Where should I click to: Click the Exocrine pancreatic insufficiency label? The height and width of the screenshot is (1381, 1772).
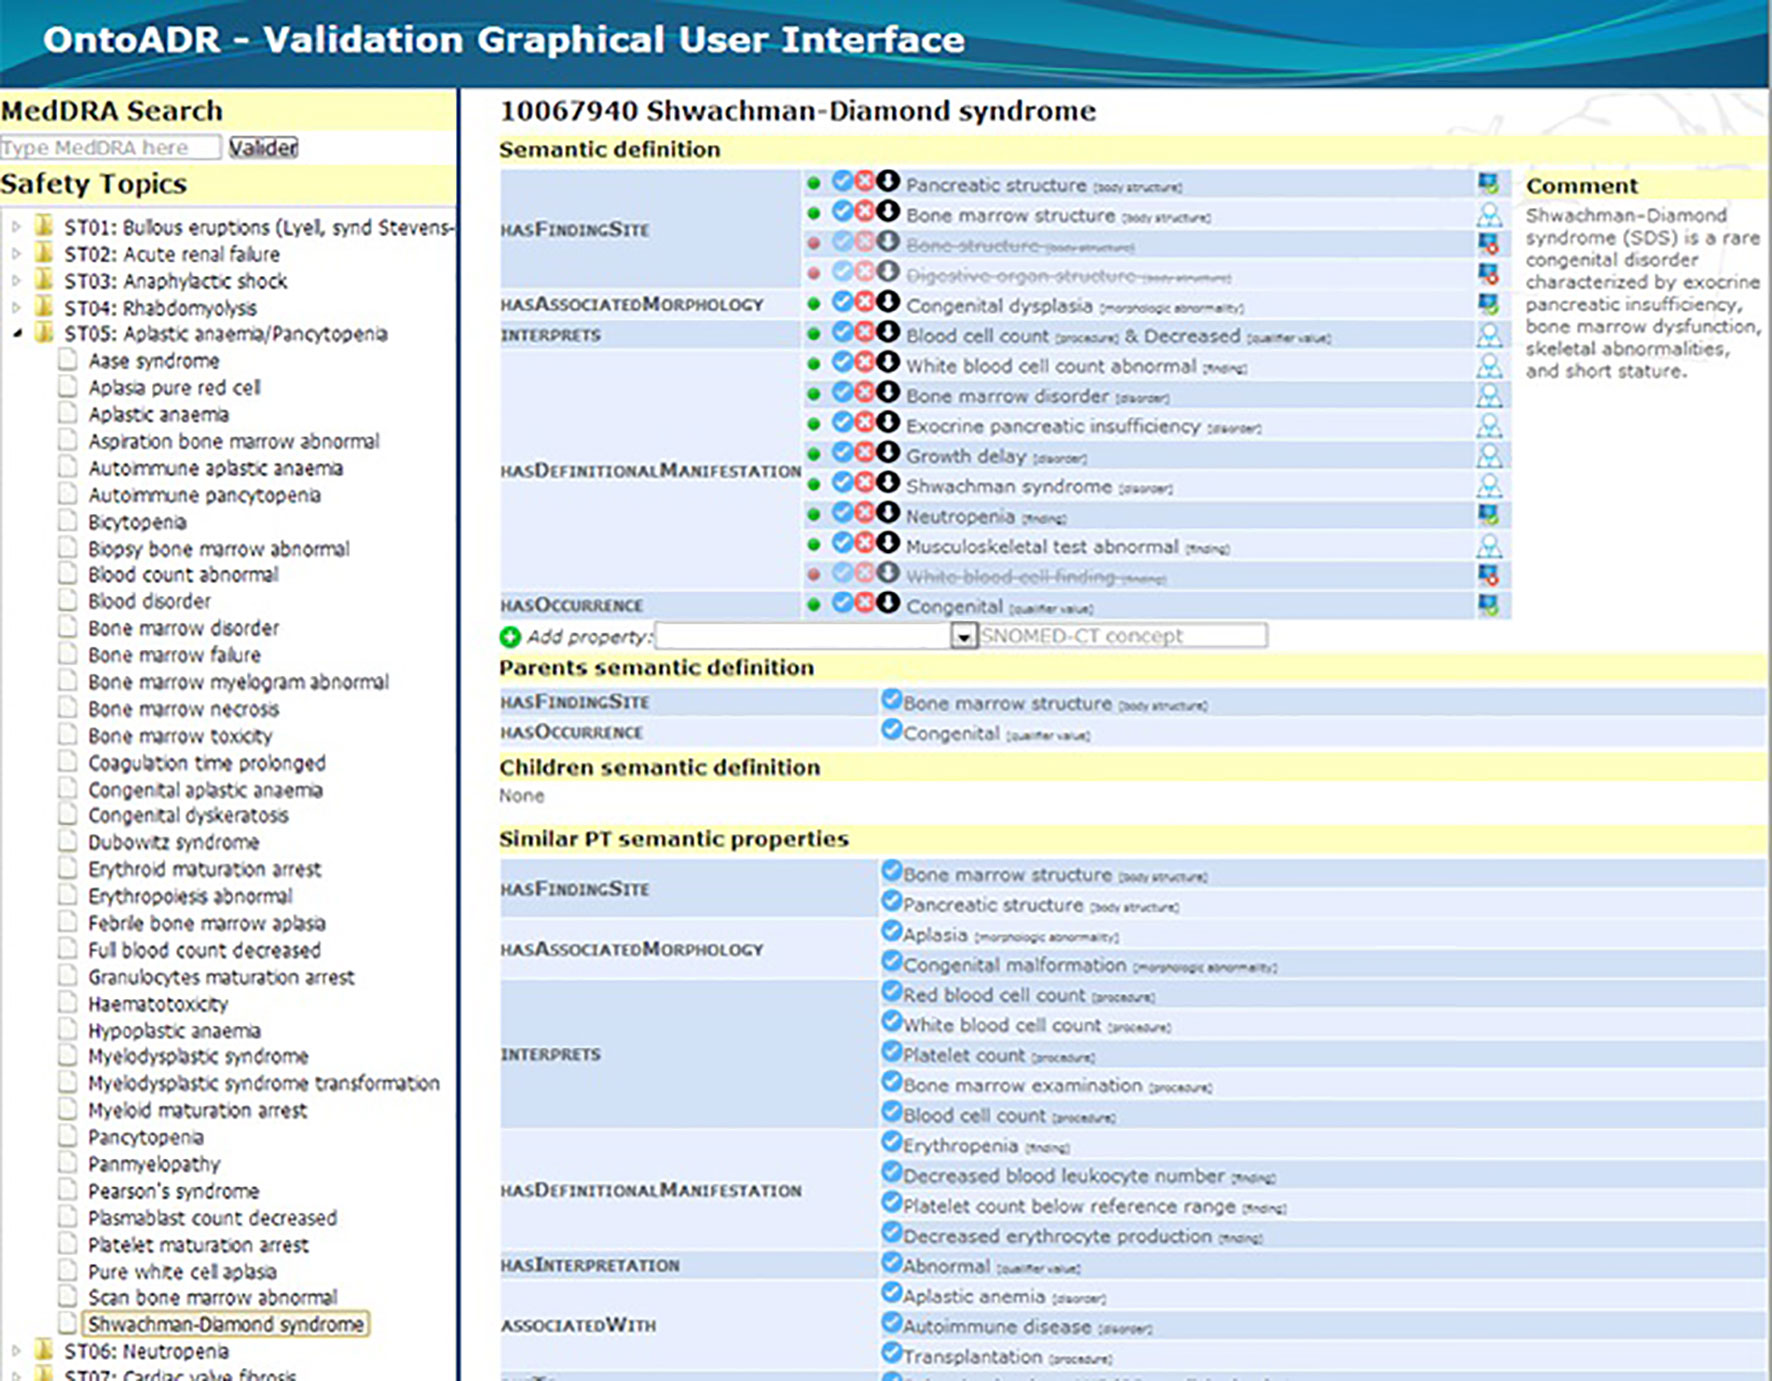1052,426
